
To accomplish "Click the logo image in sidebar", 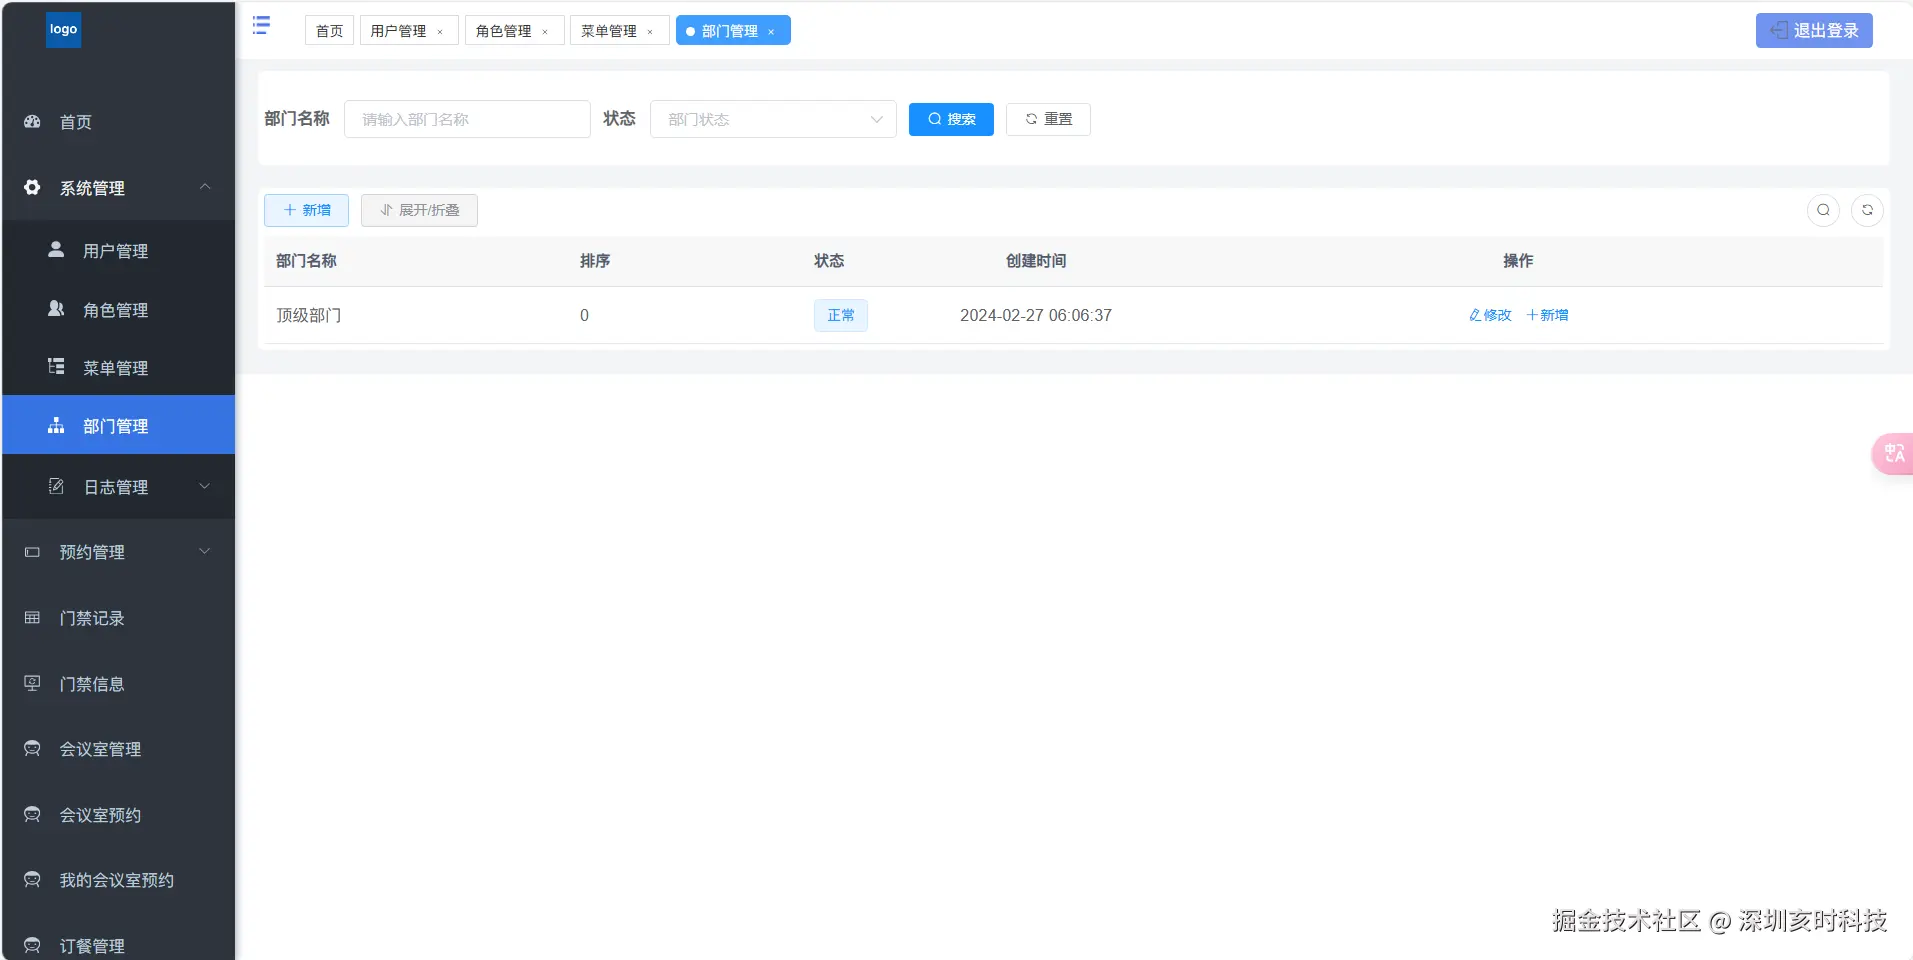I will click(63, 29).
